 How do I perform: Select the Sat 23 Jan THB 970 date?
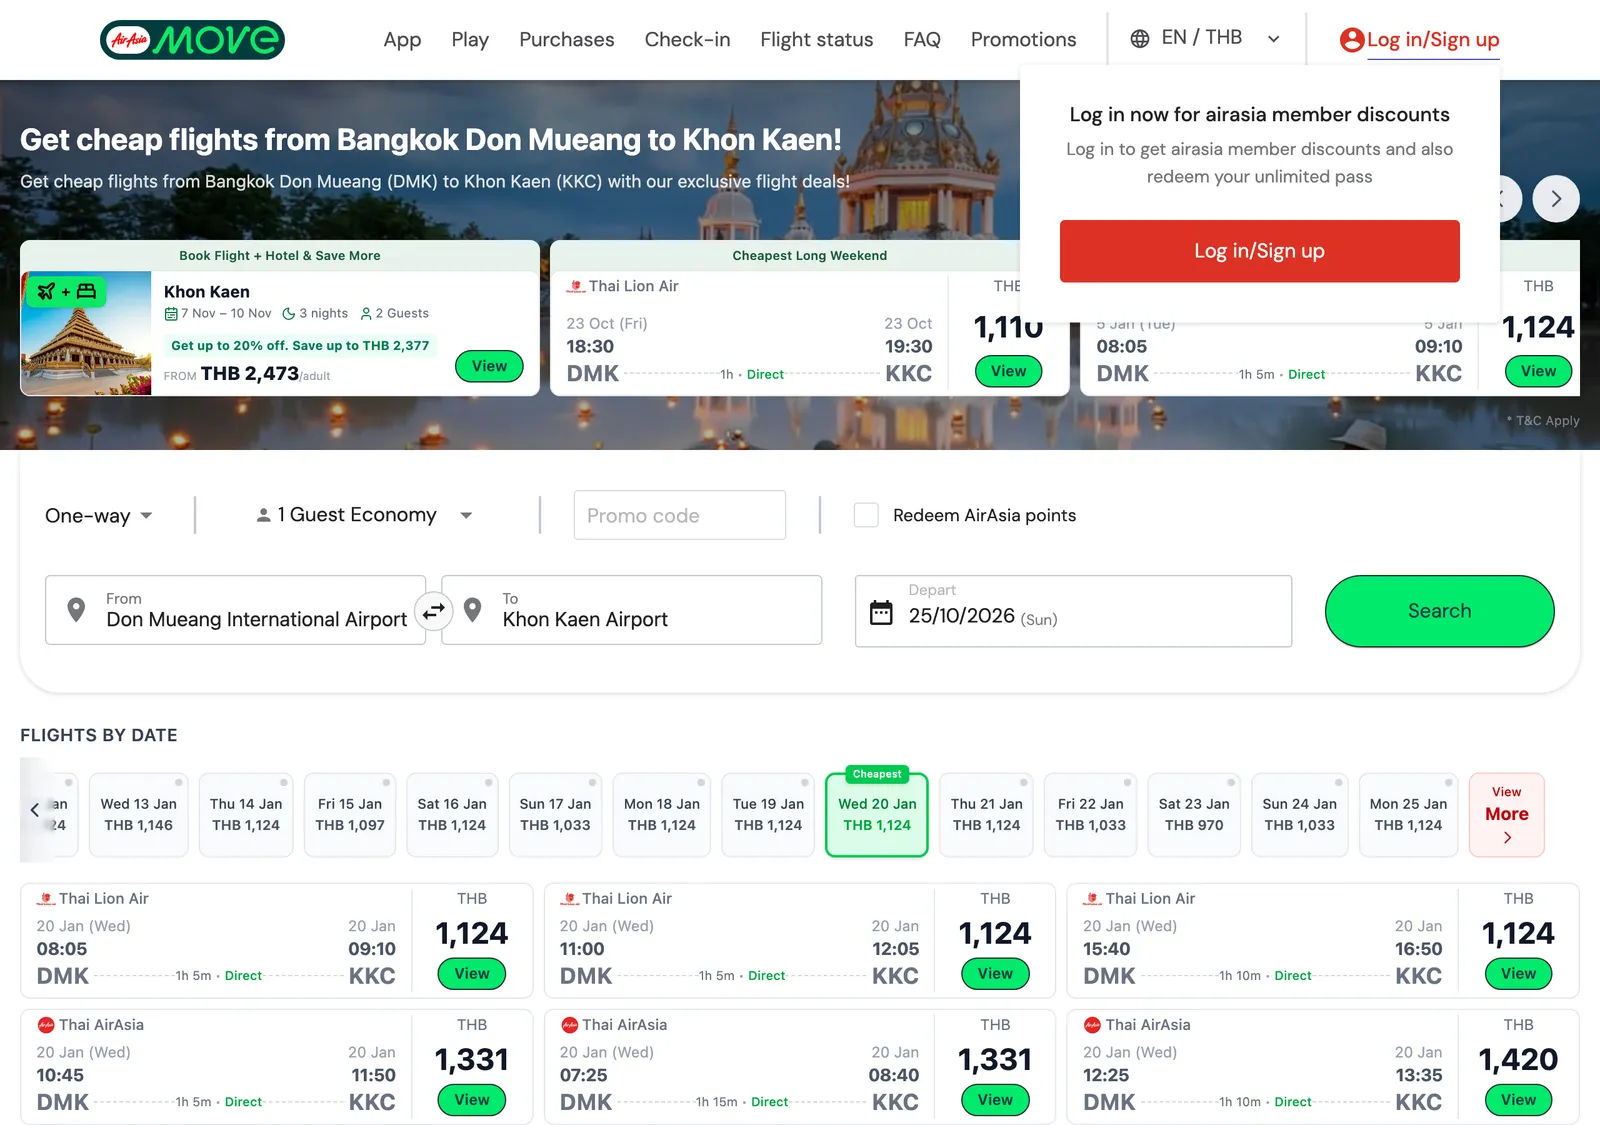(x=1194, y=815)
